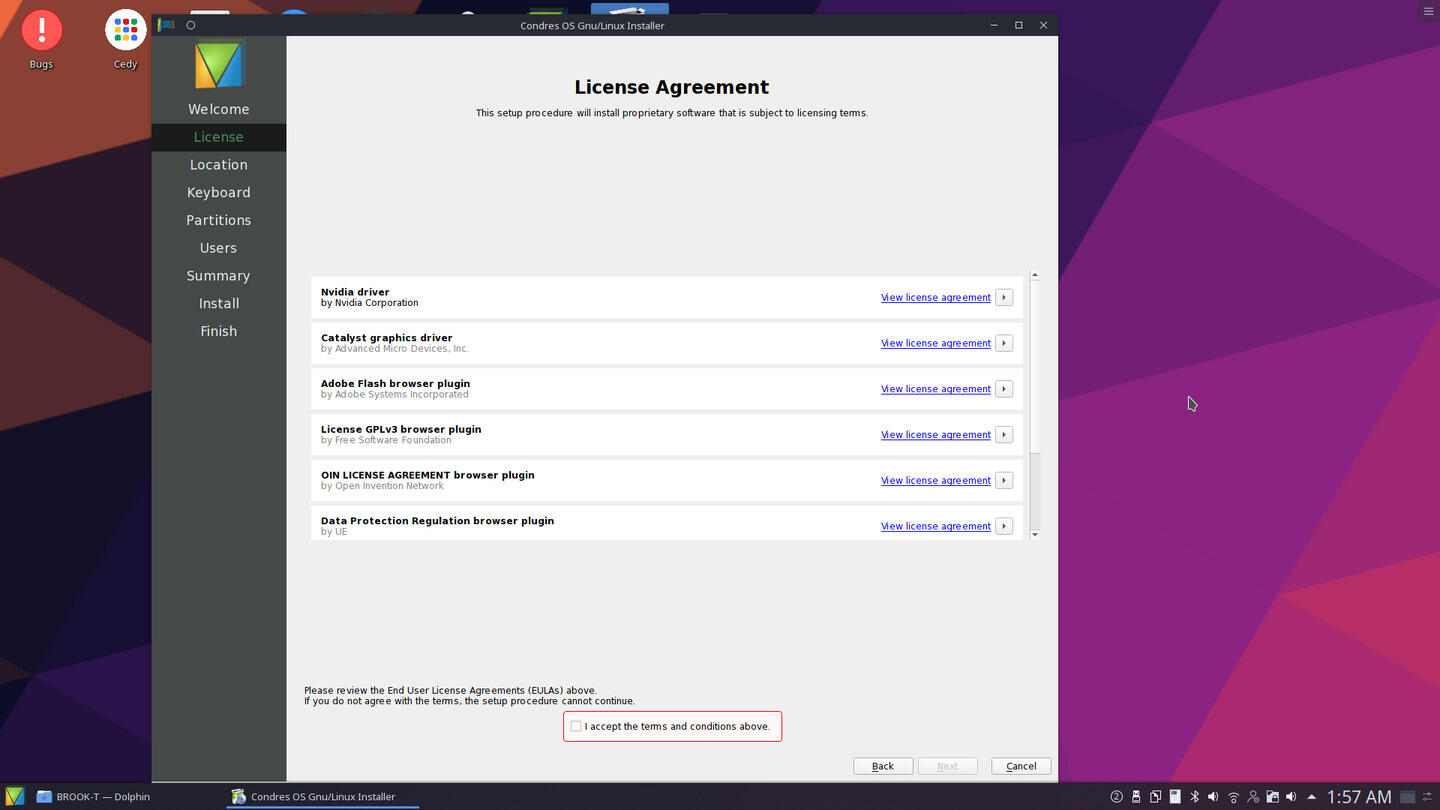
Task: Click the license list scrollbar up arrow
Action: [x=1035, y=275]
